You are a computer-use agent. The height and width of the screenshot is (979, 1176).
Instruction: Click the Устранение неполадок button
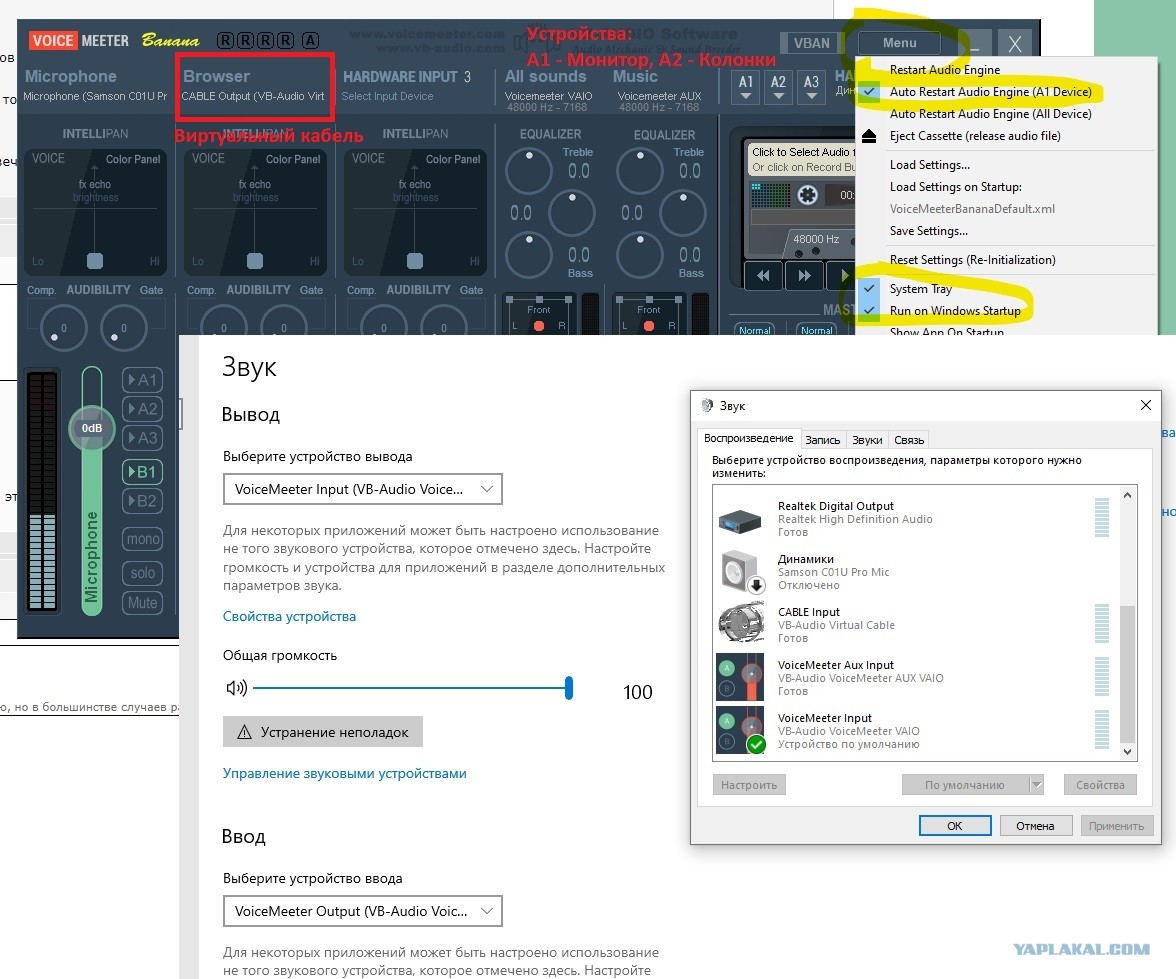(322, 732)
